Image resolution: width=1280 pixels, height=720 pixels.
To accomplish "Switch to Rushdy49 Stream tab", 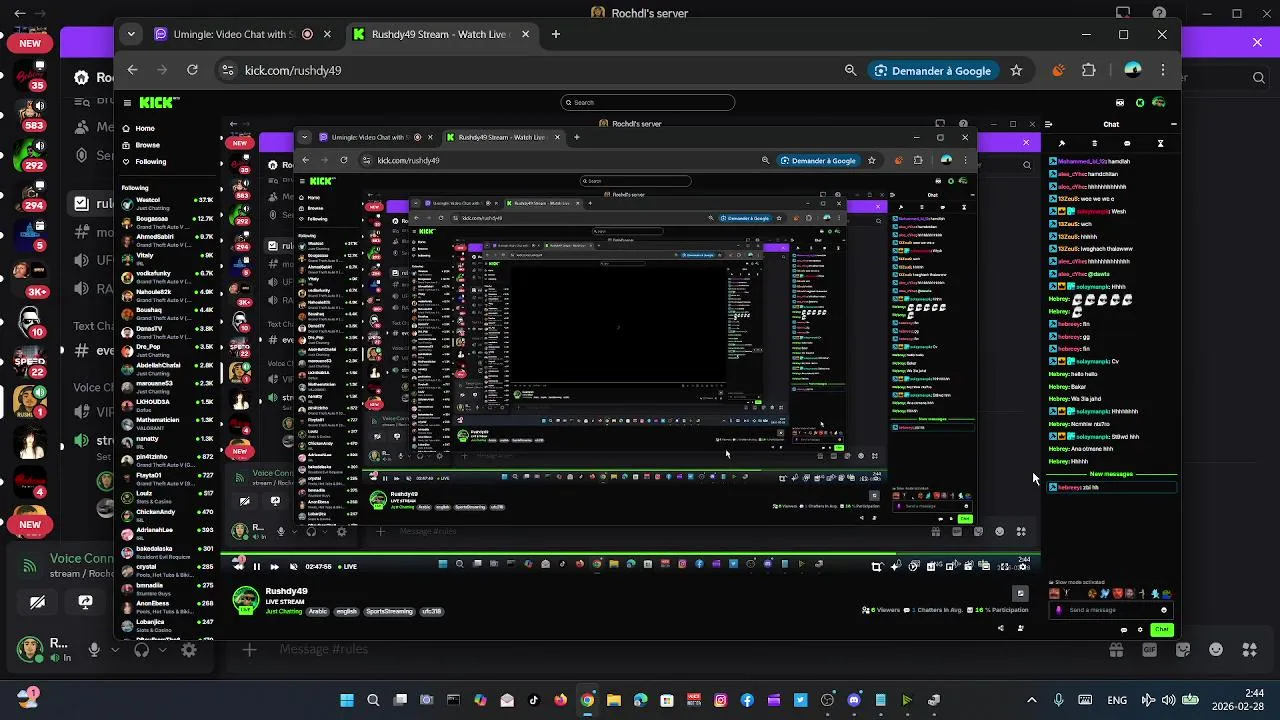I will click(x=439, y=34).
